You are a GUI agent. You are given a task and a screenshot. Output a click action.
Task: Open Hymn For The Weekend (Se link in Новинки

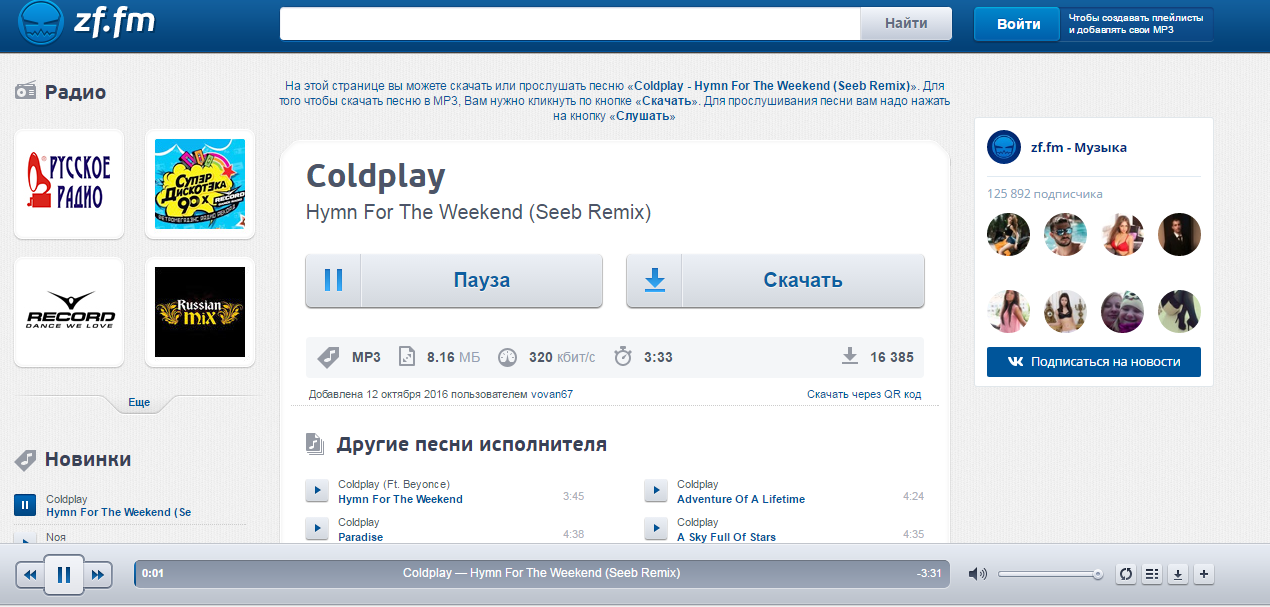point(118,512)
